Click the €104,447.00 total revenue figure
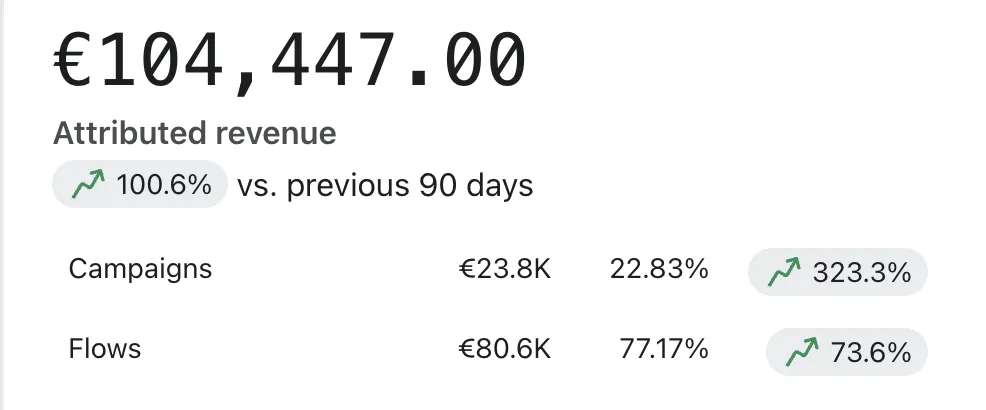This screenshot has width=986, height=410. coord(289,62)
